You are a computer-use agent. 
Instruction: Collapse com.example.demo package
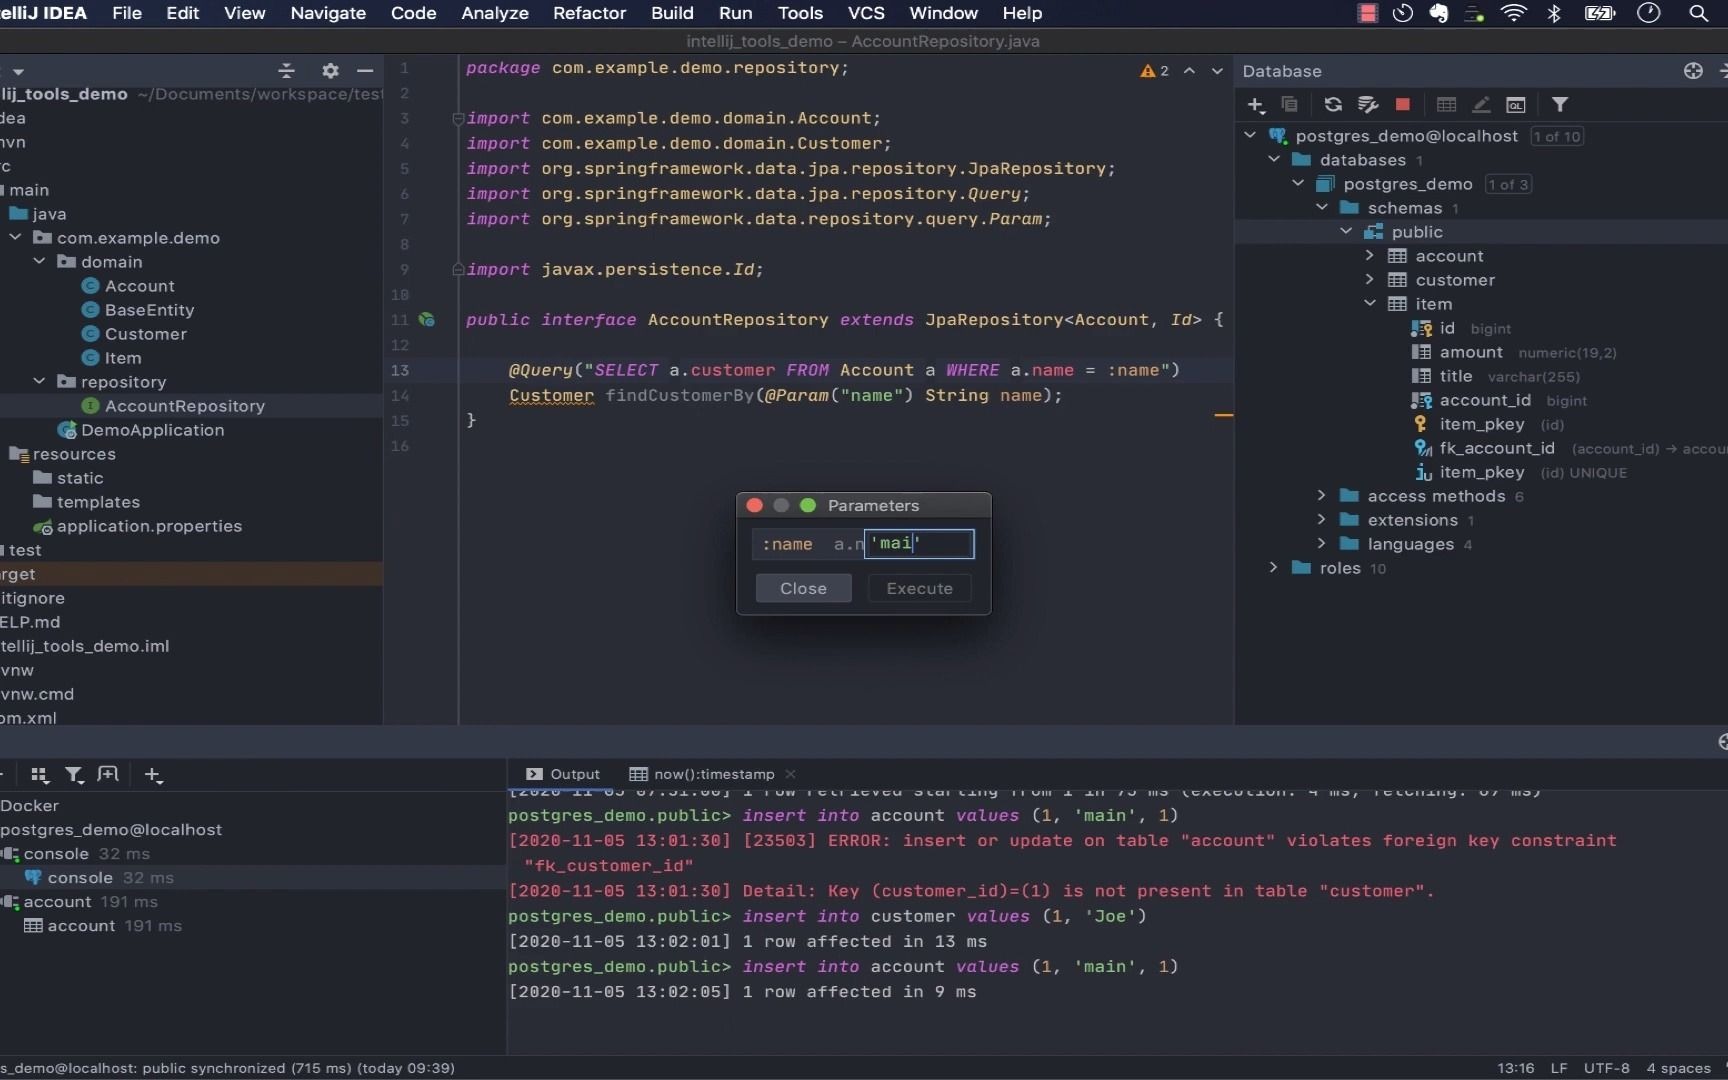[16, 237]
